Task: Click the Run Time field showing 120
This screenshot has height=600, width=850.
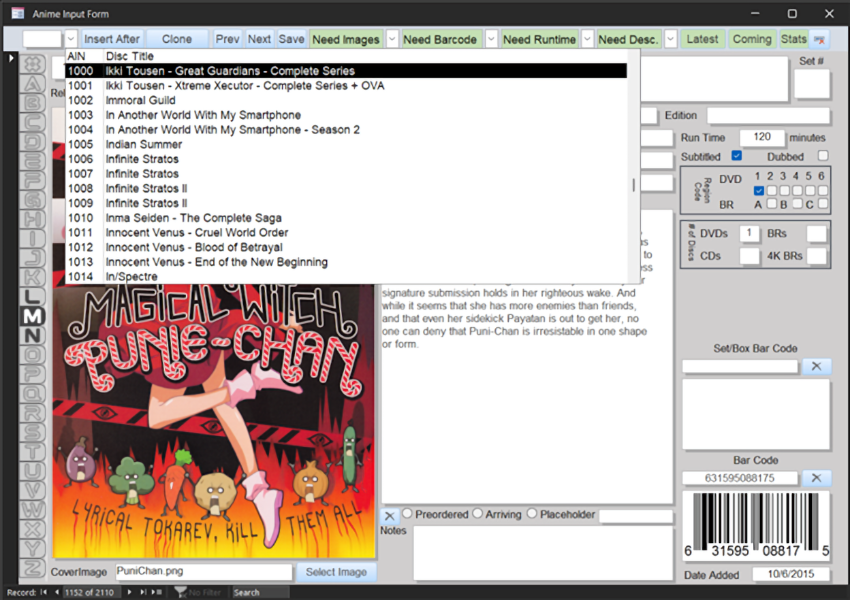Action: pyautogui.click(x=762, y=137)
